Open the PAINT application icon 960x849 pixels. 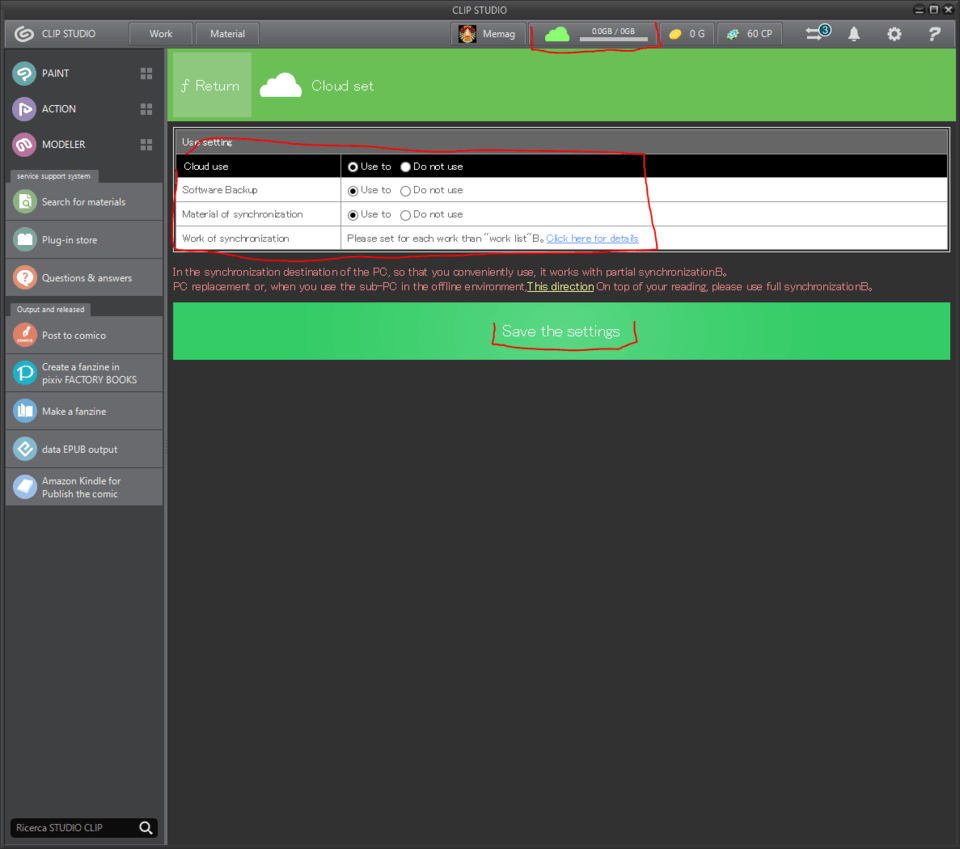click(x=24, y=74)
